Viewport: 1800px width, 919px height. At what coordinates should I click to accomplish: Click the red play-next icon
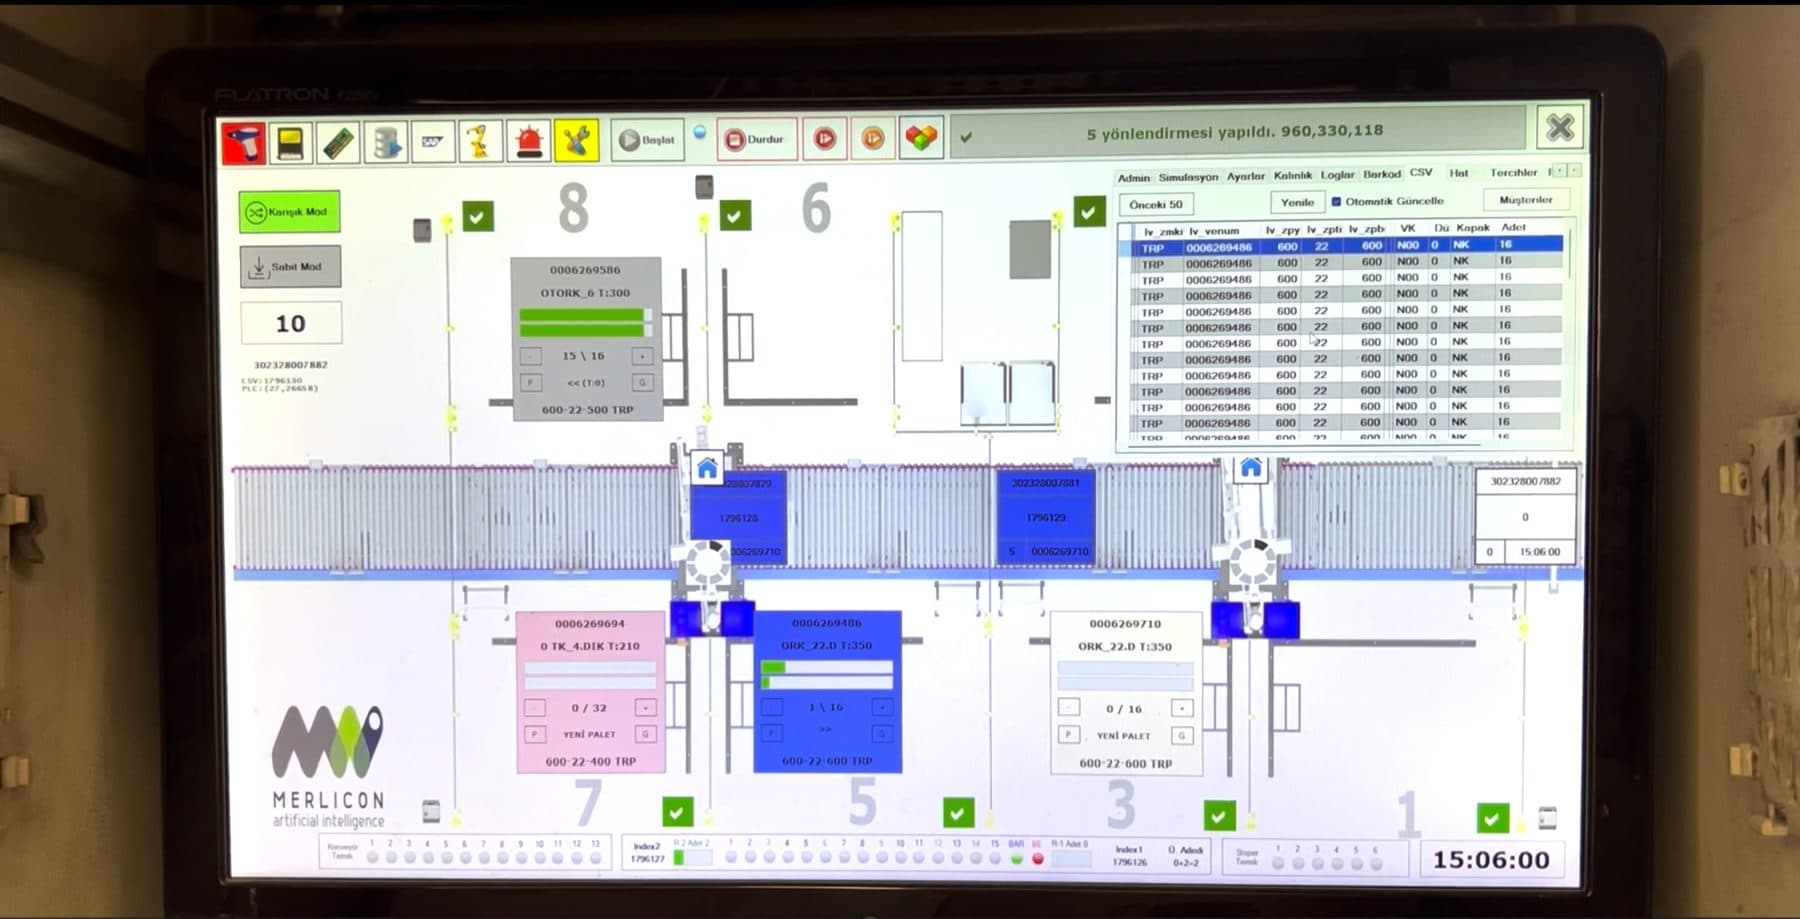click(x=824, y=139)
